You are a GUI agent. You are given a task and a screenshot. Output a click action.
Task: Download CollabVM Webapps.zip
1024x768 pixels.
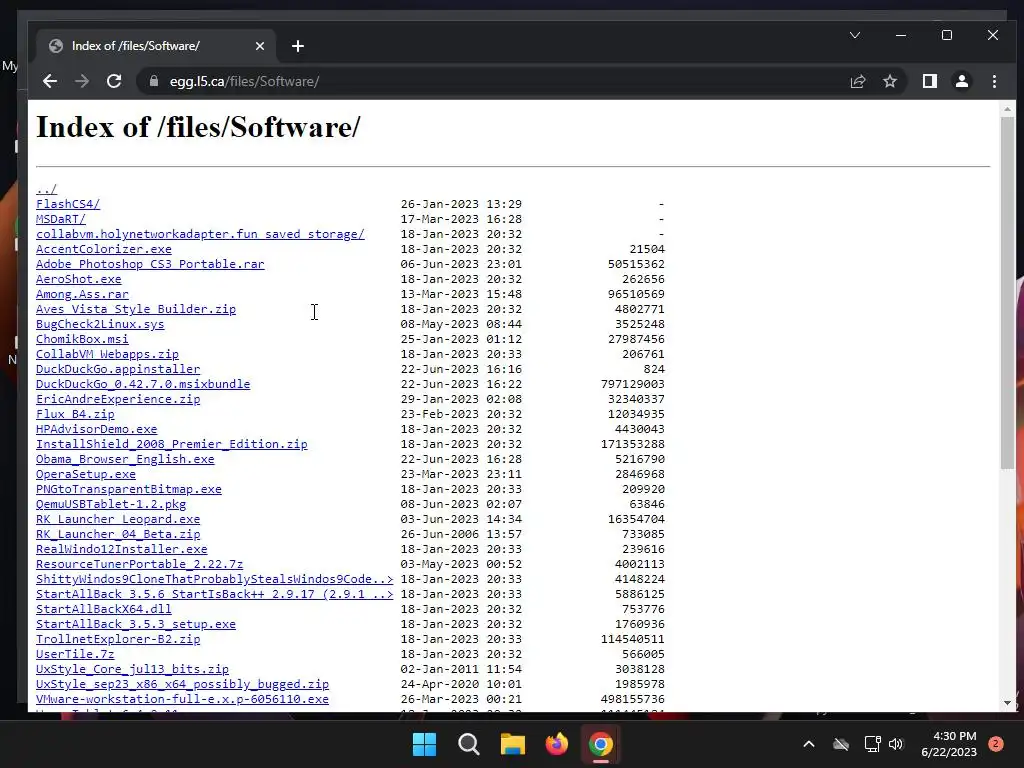107,355
